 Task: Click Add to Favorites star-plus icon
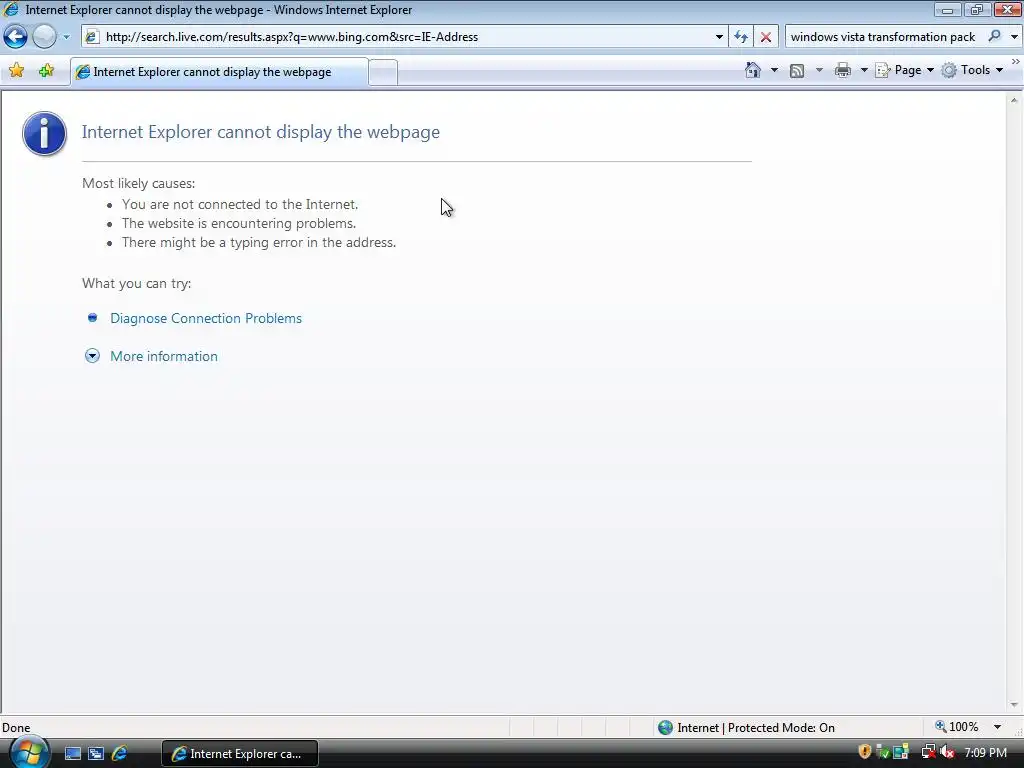coord(46,71)
